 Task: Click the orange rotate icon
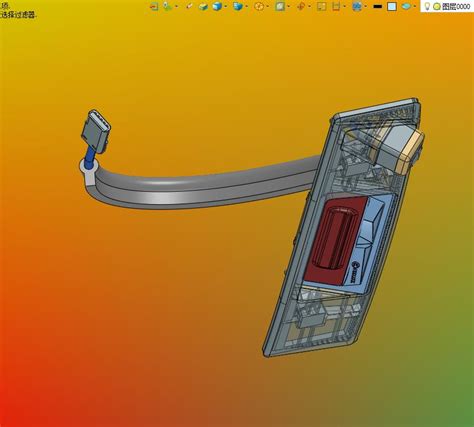(301, 6)
